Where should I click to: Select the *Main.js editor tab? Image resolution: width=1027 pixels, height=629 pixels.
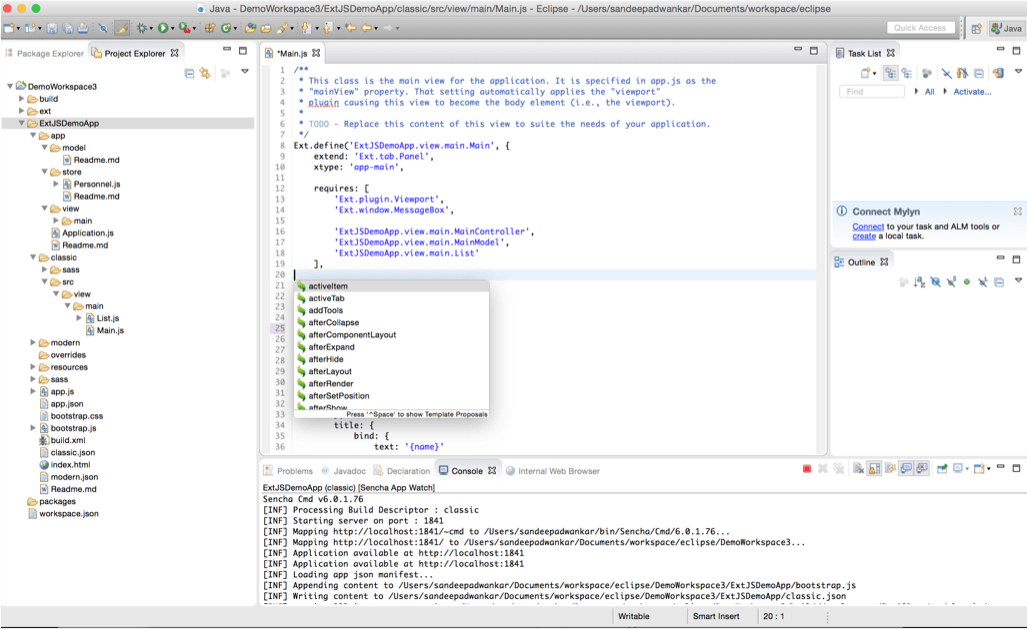[291, 53]
